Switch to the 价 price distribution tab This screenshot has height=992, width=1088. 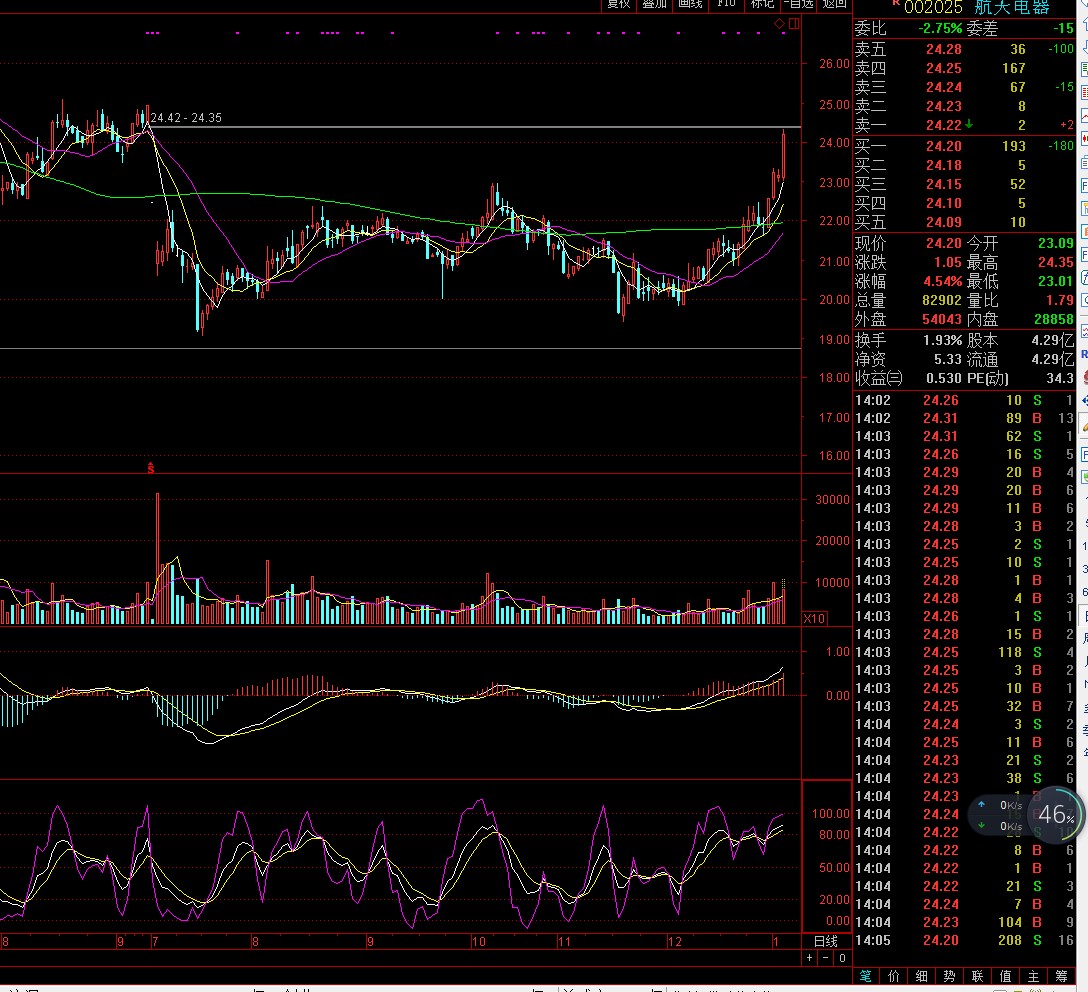pos(894,976)
